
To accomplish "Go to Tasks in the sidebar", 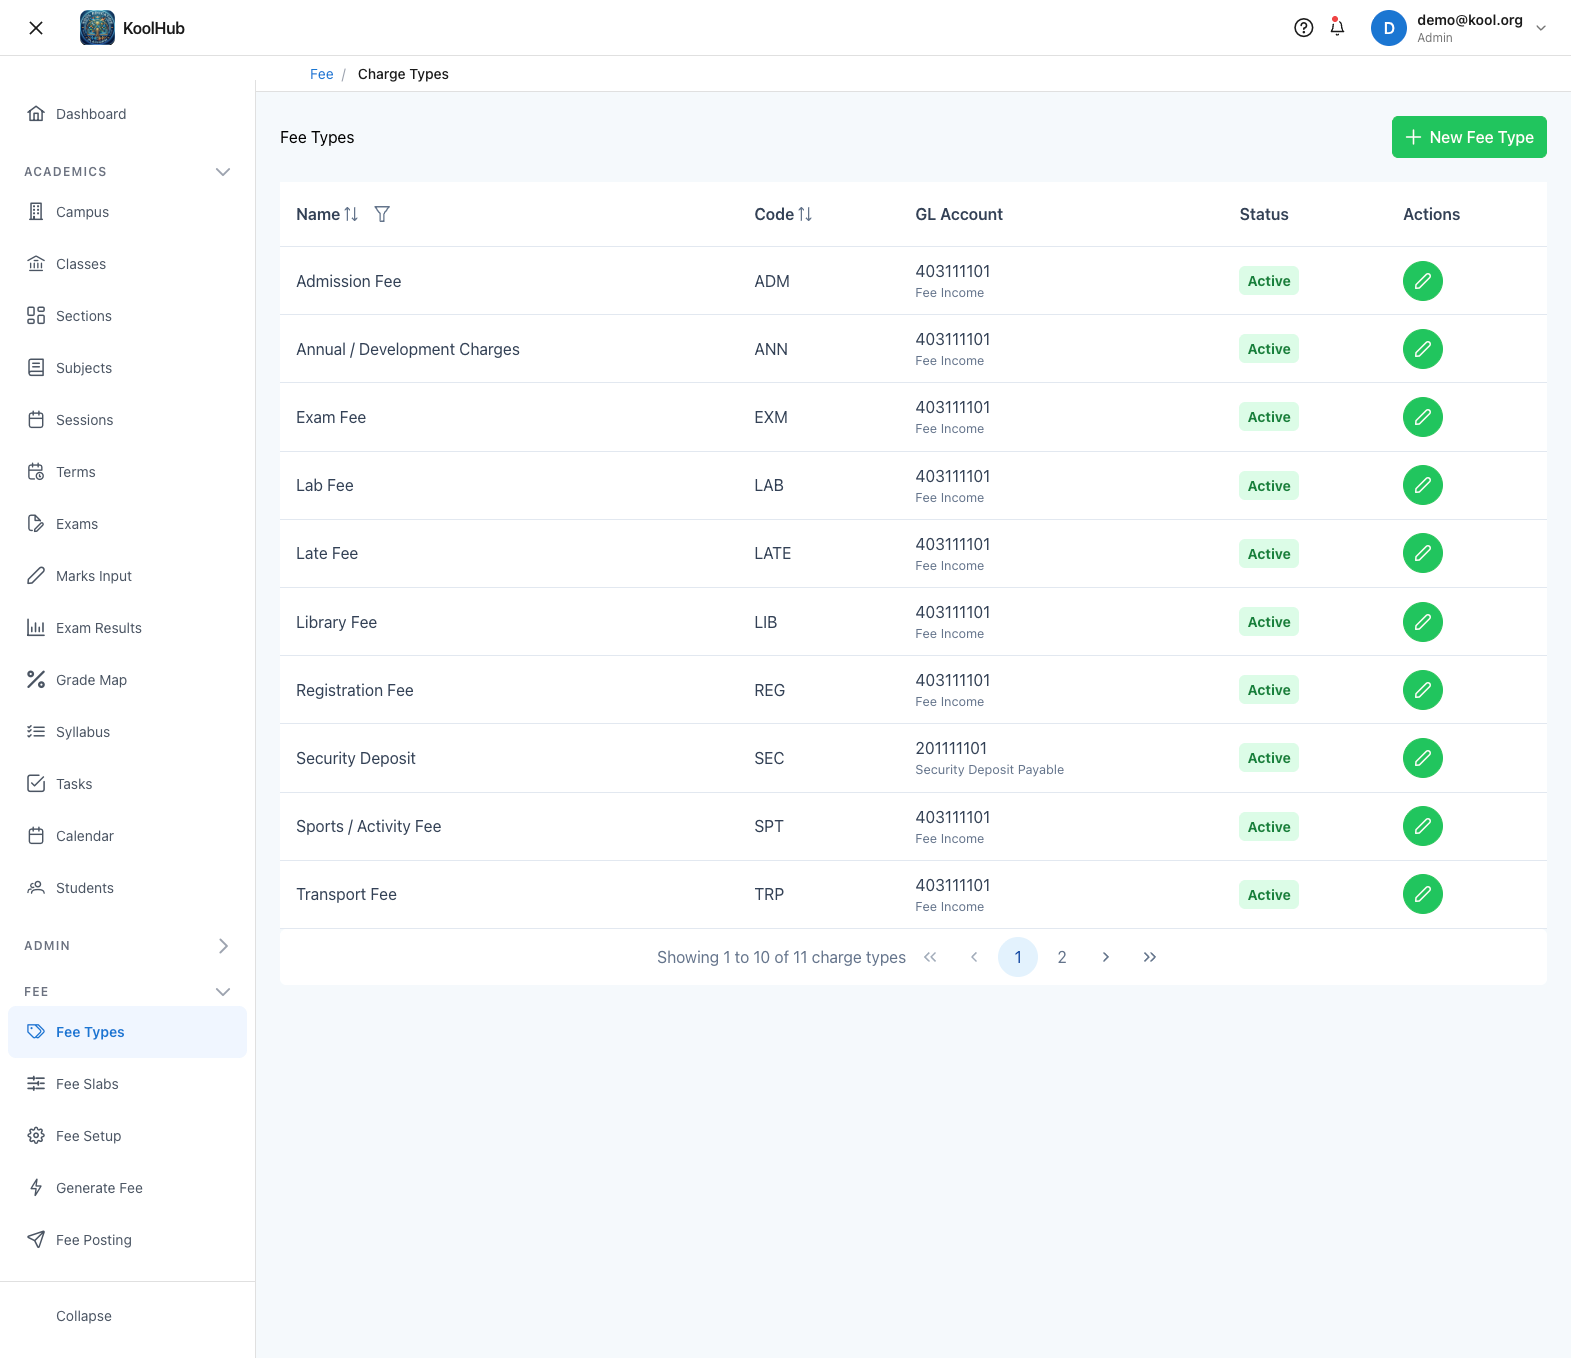I will 127,784.
